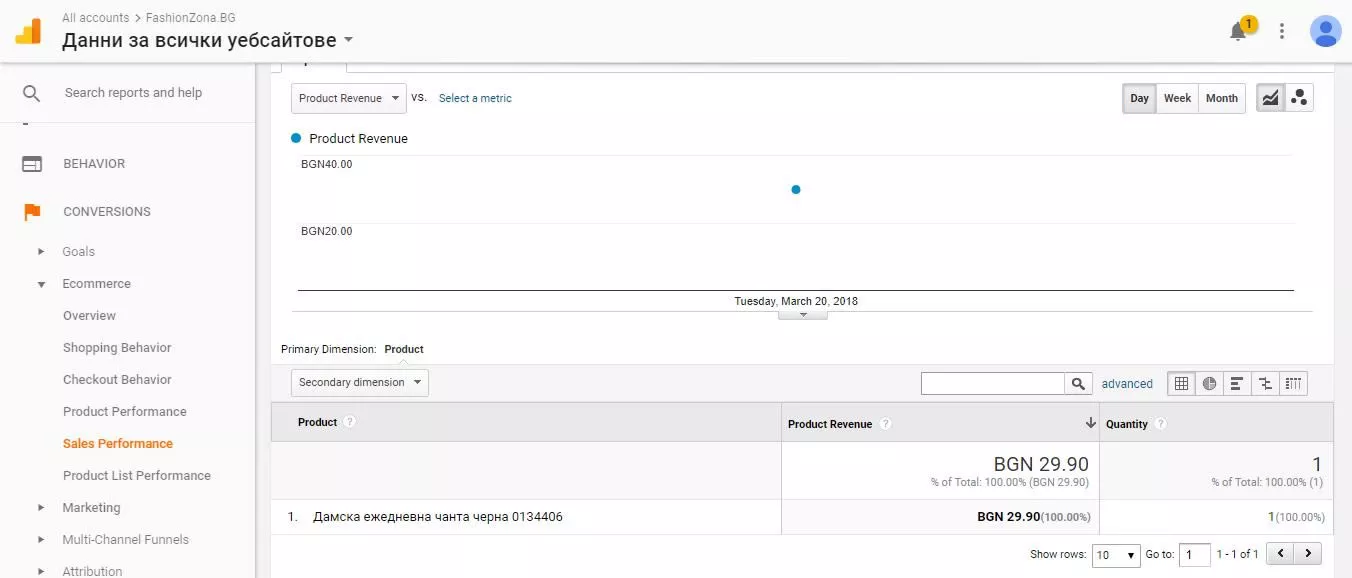Open the user account avatar

coord(1325,31)
